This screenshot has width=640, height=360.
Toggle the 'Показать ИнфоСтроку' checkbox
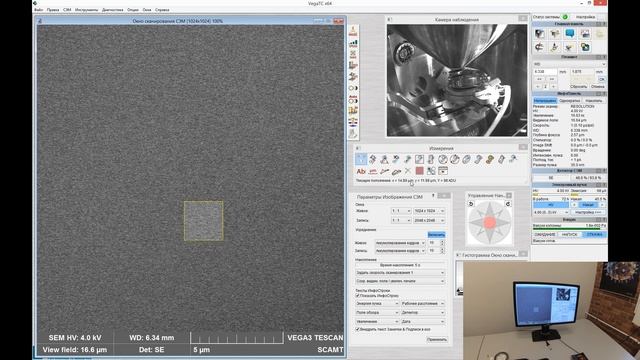[x=358, y=296]
